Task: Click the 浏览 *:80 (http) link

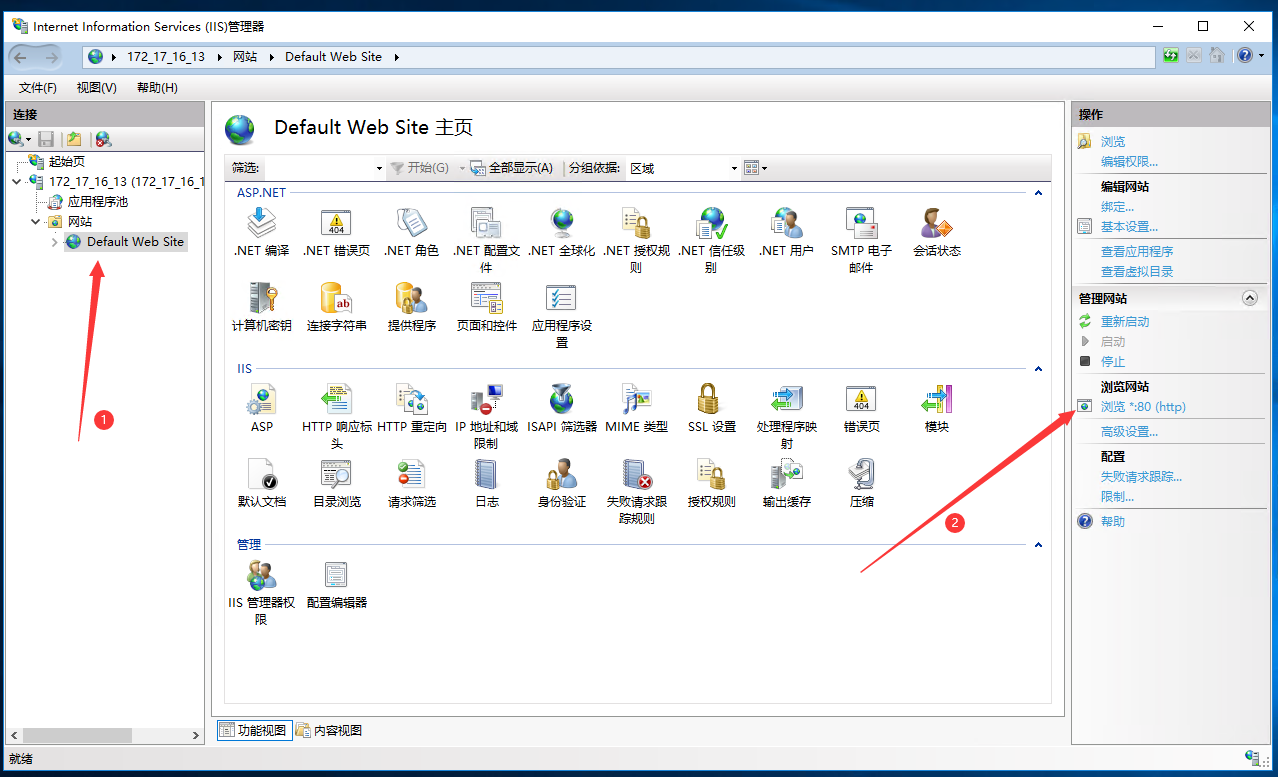Action: [1142, 407]
